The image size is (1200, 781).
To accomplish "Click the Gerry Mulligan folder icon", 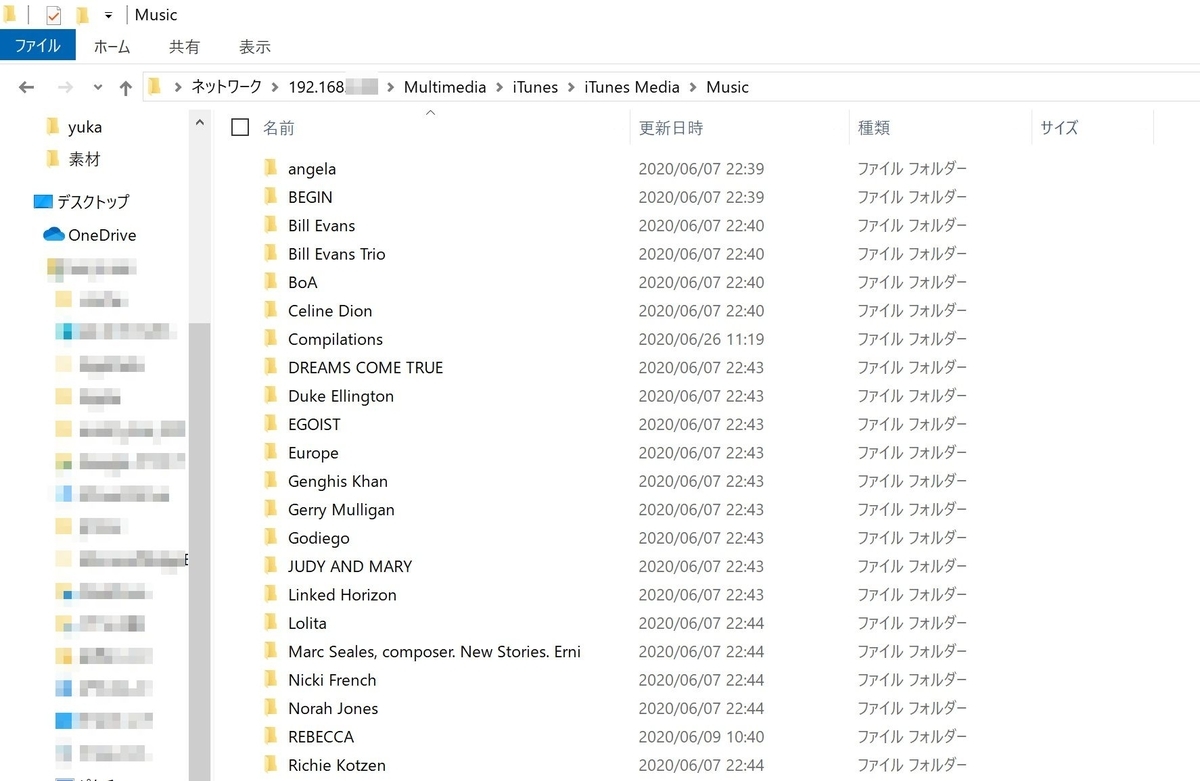I will point(270,509).
